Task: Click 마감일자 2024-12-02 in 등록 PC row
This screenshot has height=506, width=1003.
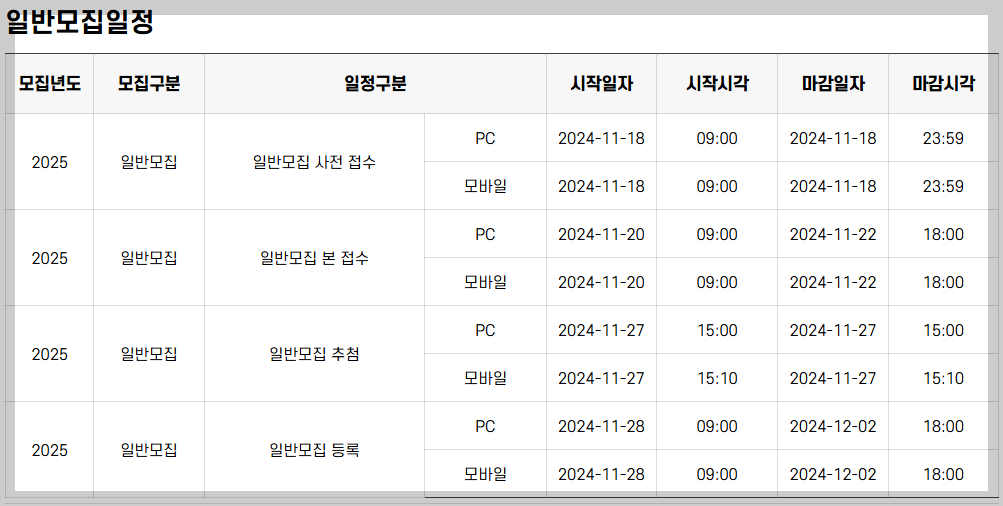Action: coord(833,426)
